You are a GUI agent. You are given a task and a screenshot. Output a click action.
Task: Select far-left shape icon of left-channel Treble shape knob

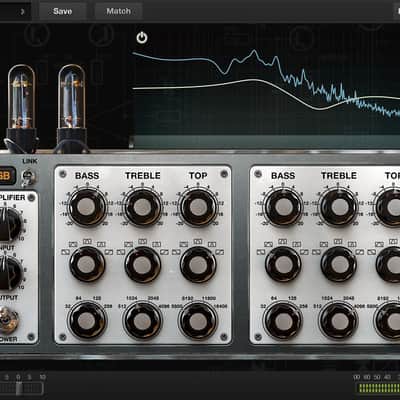(121, 252)
